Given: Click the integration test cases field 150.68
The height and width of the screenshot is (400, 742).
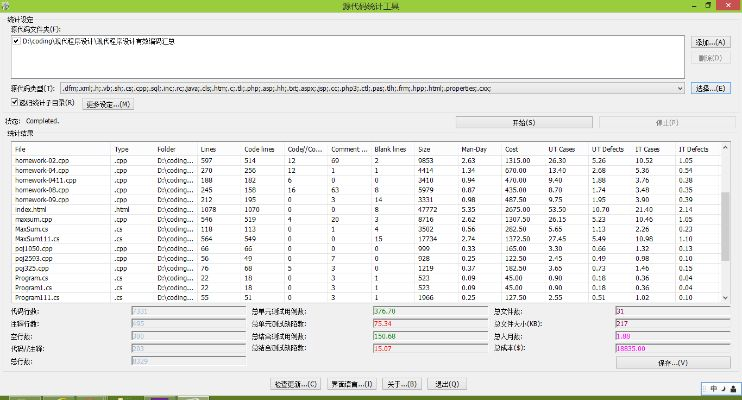Looking at the screenshot, I should 430,336.
